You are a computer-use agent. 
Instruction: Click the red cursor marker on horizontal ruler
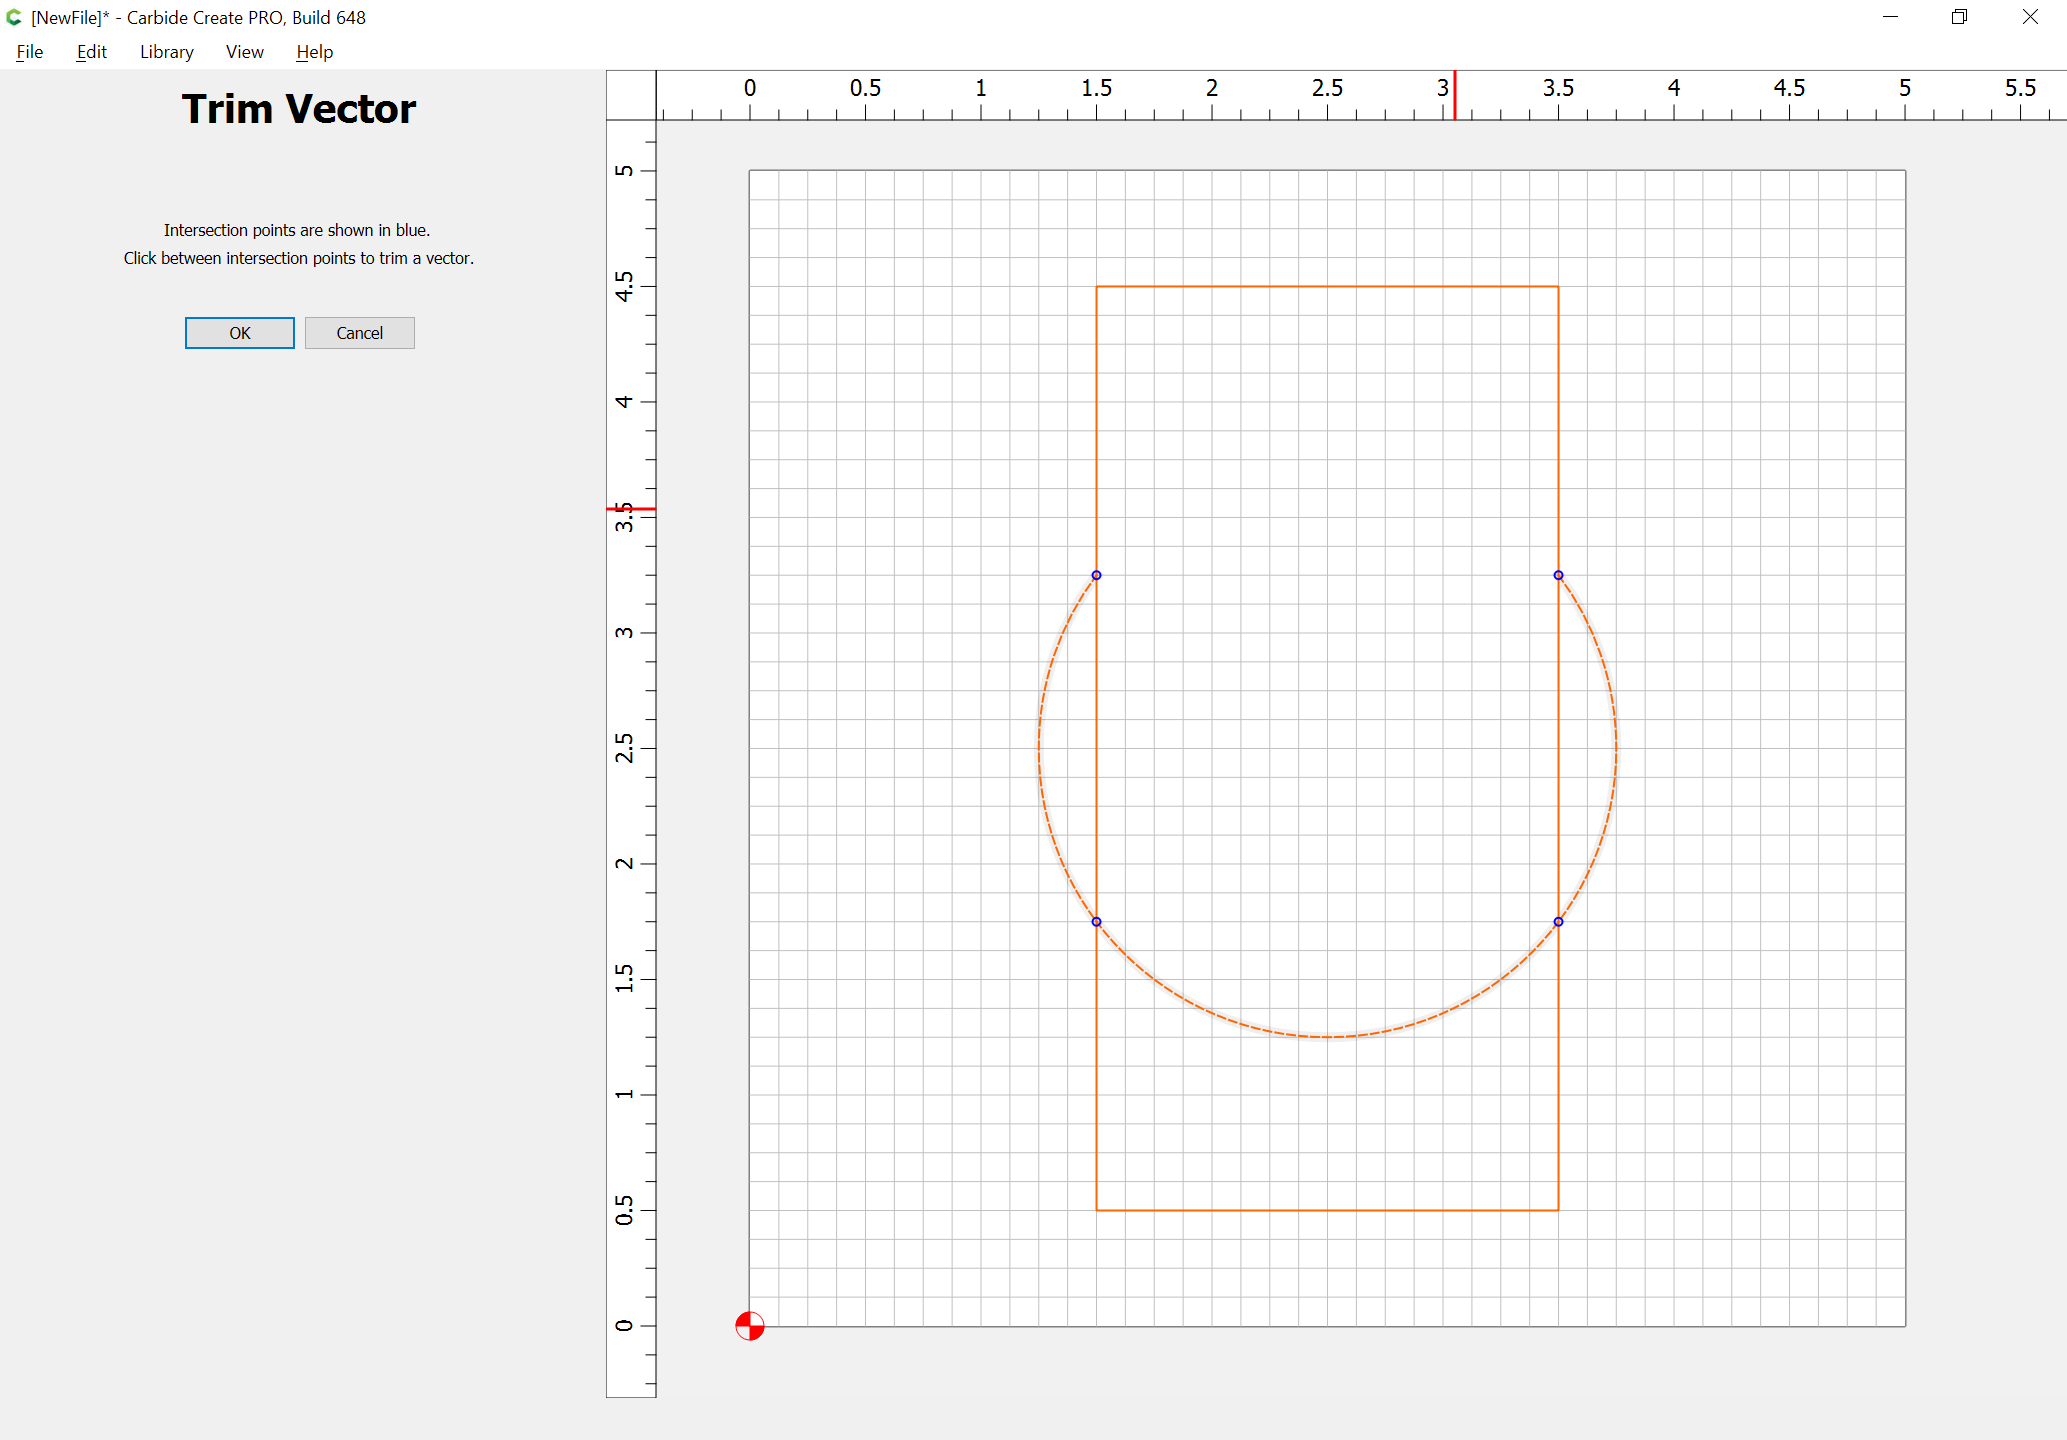click(1455, 95)
